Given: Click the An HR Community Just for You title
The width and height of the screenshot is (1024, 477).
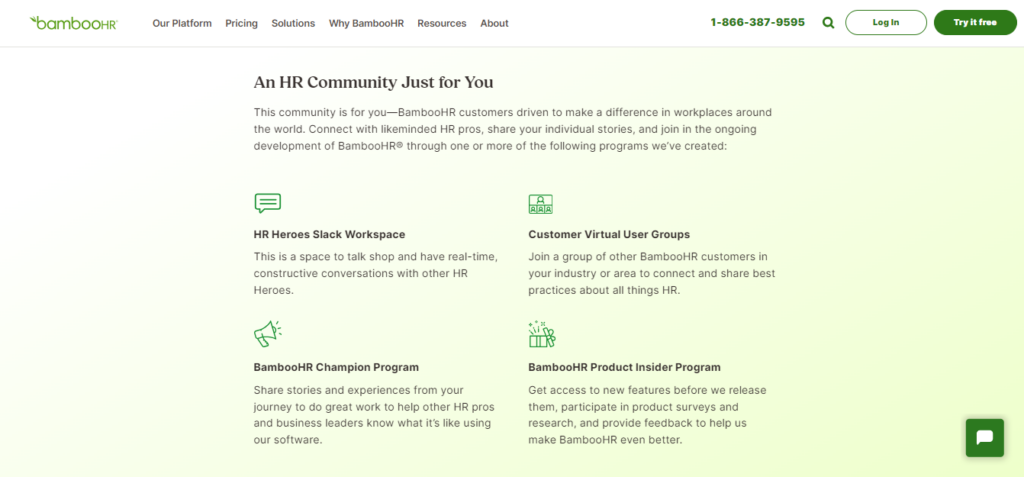Looking at the screenshot, I should [374, 82].
